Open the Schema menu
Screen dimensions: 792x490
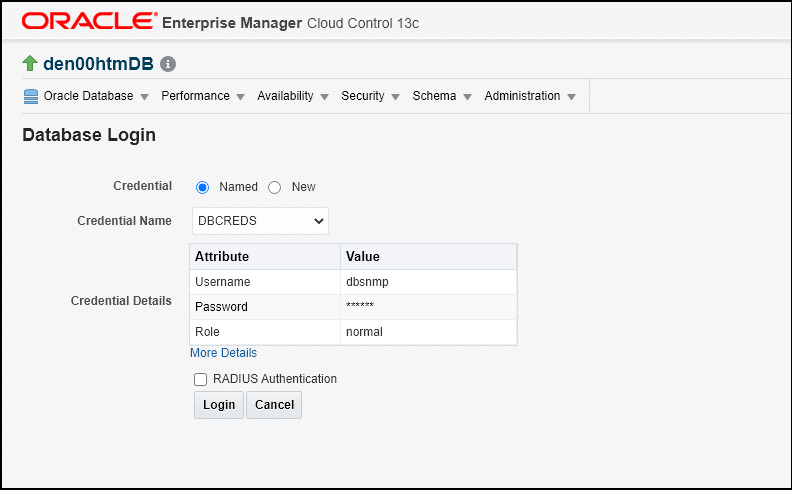point(434,96)
